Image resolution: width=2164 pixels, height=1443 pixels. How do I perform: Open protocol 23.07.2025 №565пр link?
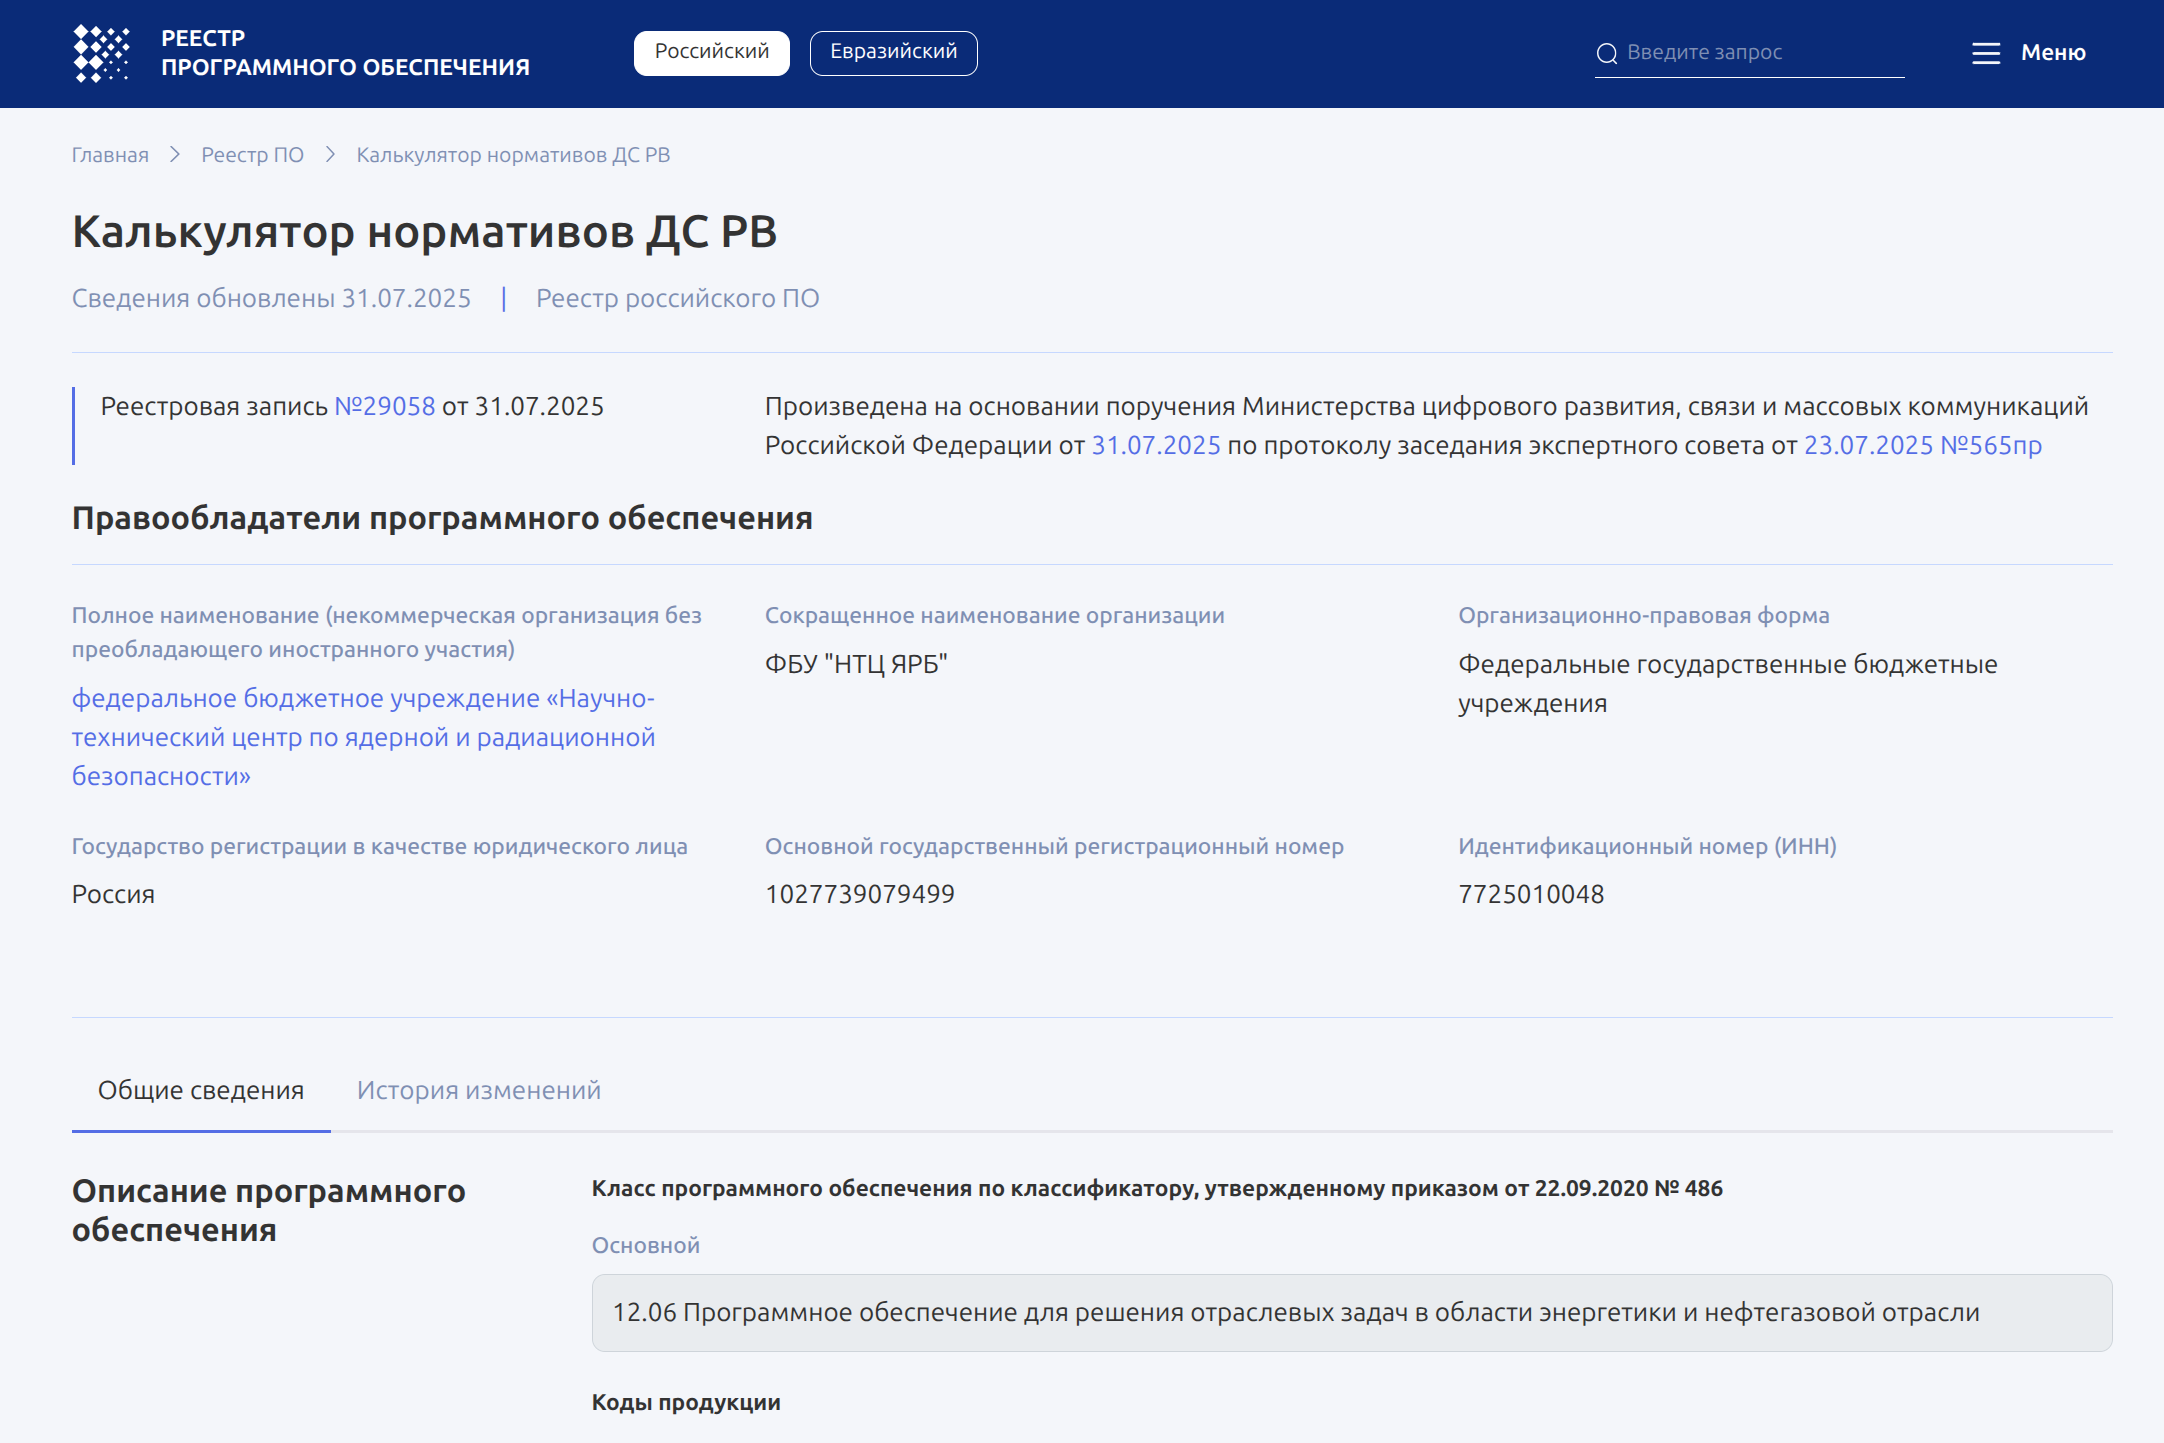pyautogui.click(x=1922, y=446)
